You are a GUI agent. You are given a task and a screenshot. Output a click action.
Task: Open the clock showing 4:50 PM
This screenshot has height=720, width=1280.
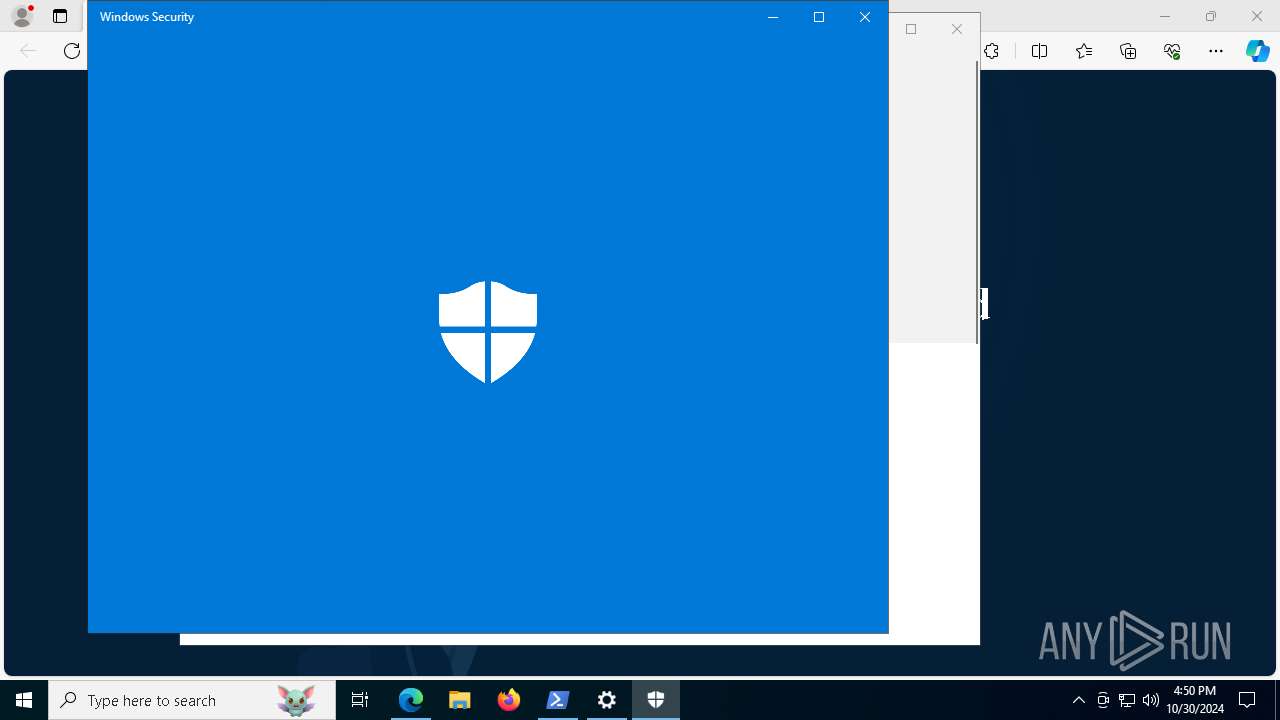tap(1195, 700)
